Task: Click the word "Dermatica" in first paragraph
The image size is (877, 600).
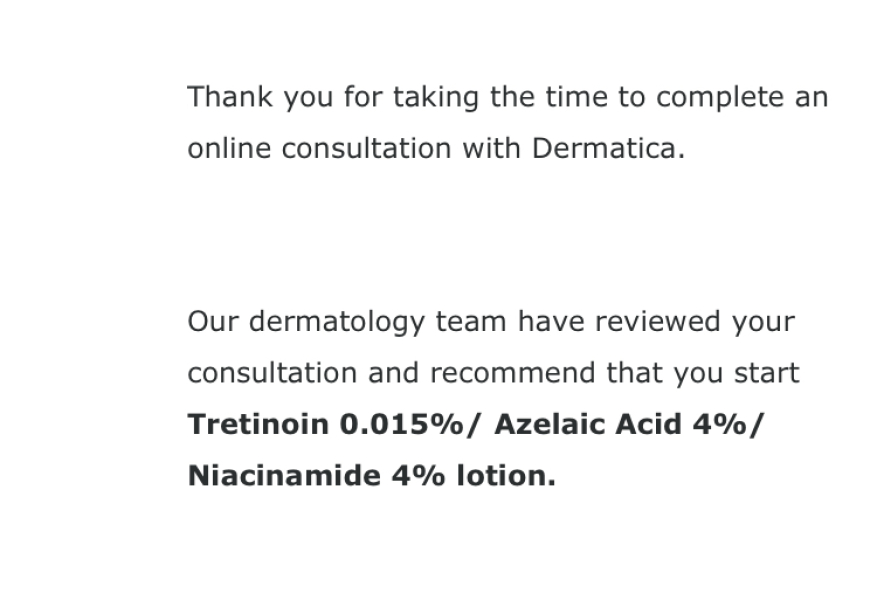Action: point(607,148)
